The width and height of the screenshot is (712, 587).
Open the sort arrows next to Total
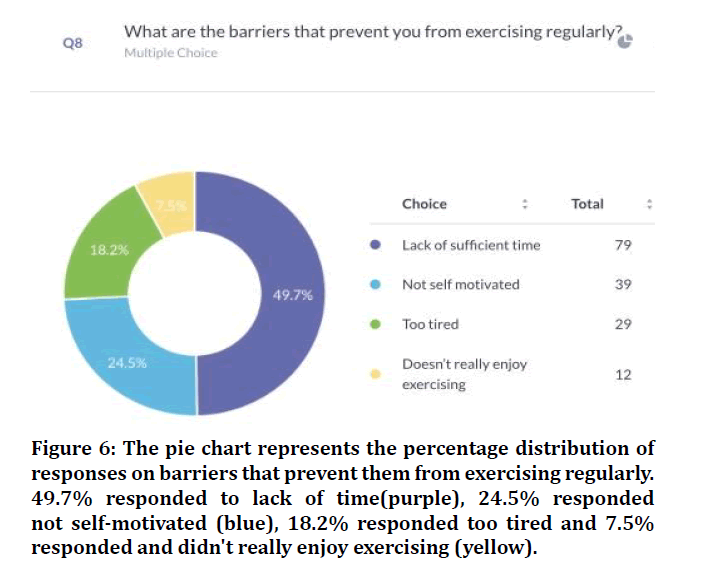tap(650, 204)
